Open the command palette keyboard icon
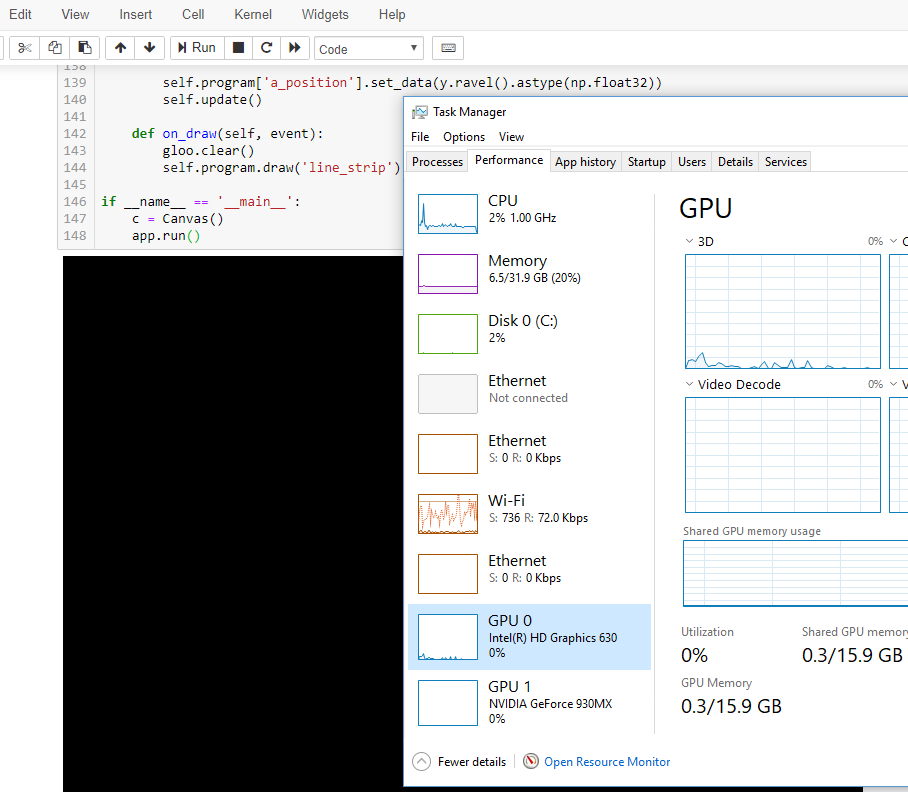The width and height of the screenshot is (908, 792). pos(447,47)
